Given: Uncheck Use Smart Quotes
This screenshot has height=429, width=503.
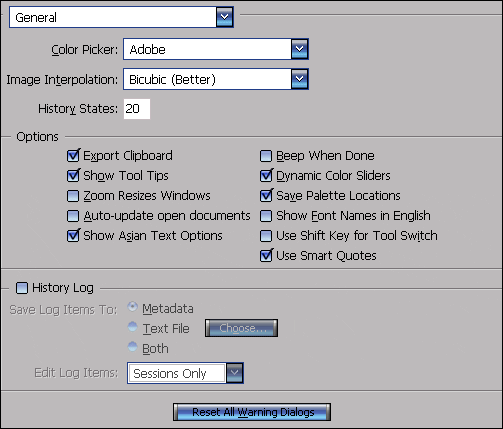Looking at the screenshot, I should coord(266,256).
